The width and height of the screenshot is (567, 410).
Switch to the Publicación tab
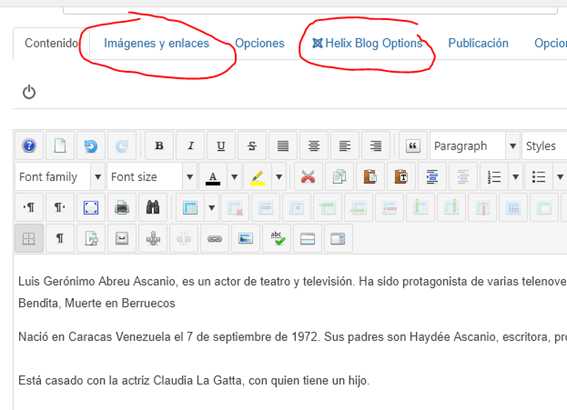[x=478, y=43]
